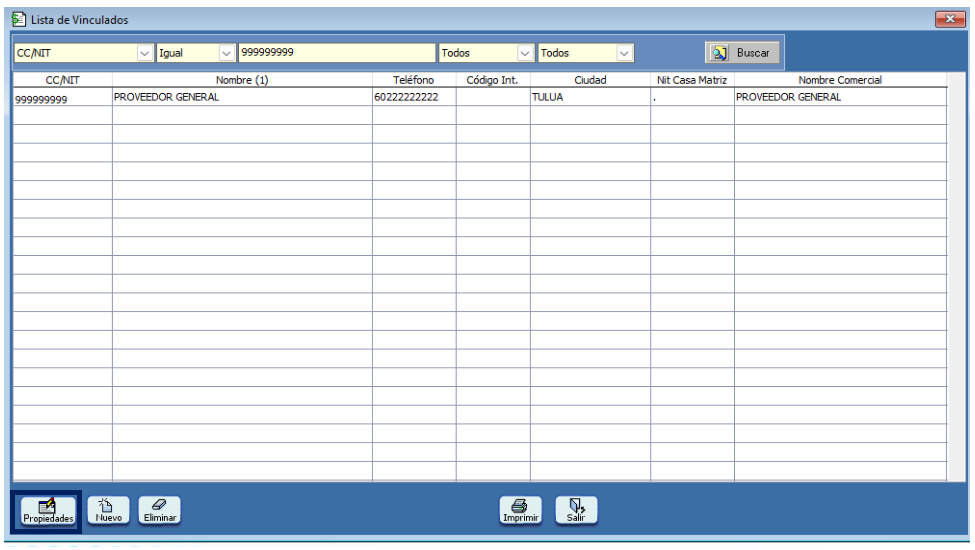
Task: Open the Igual comparison operator dropdown
Action: 226,53
